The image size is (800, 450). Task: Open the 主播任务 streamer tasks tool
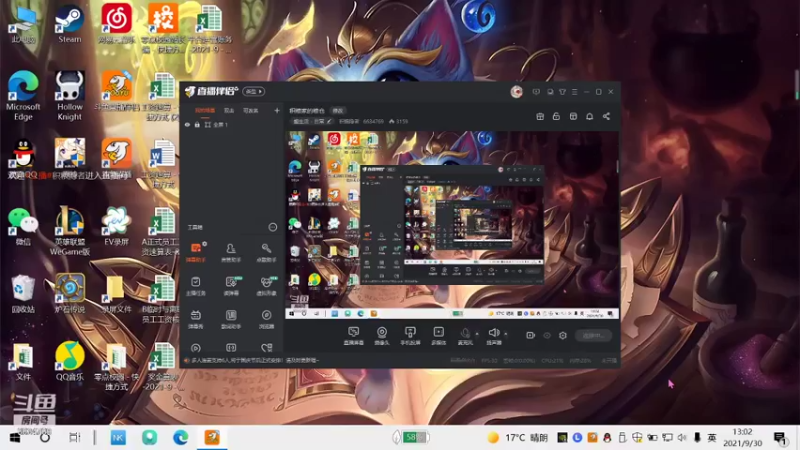(x=196, y=286)
